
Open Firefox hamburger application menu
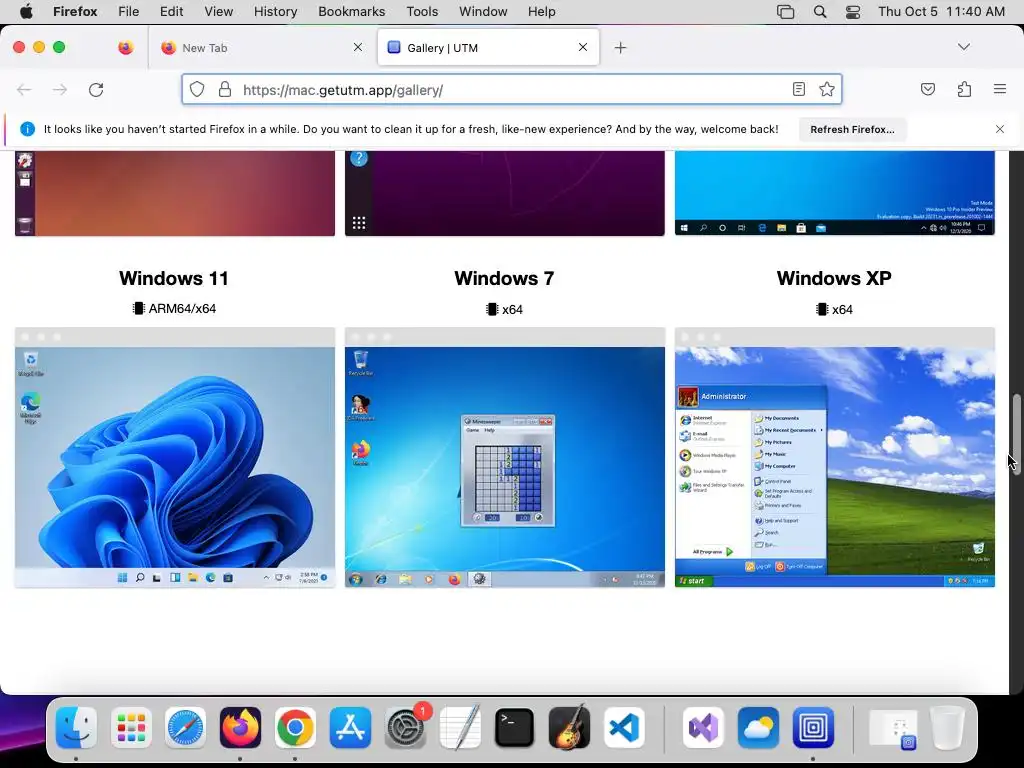coord(1000,89)
